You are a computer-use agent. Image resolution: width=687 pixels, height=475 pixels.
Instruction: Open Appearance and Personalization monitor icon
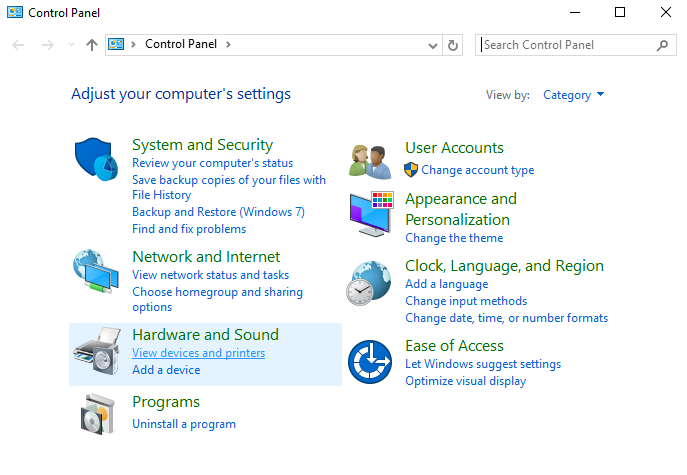[372, 214]
